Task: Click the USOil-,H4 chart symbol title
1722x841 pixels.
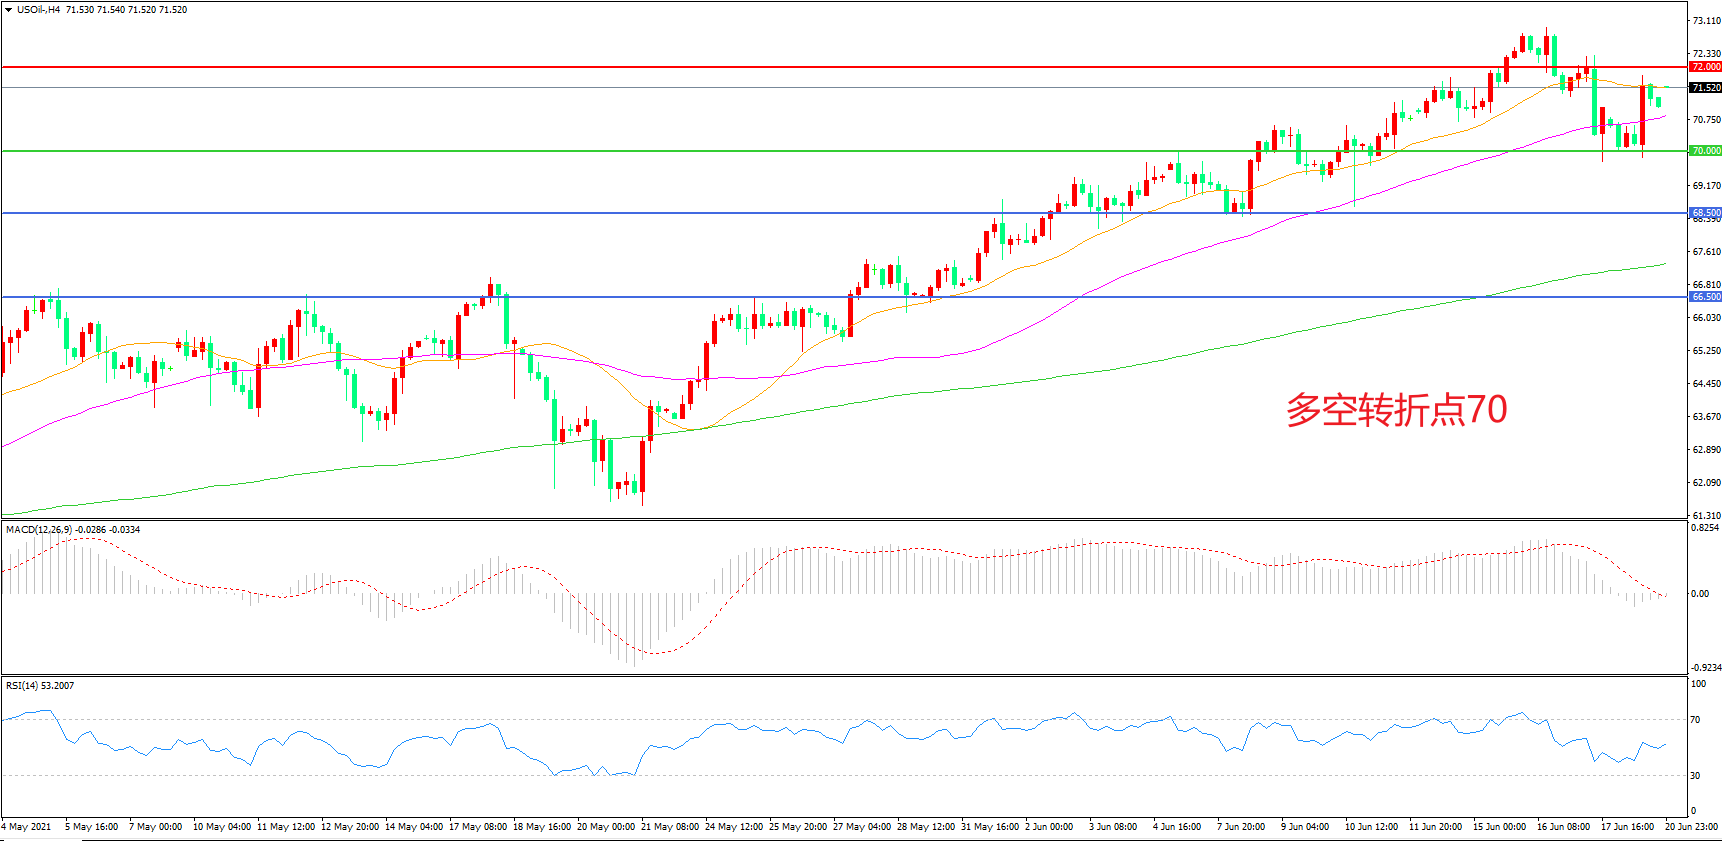Action: tap(38, 10)
